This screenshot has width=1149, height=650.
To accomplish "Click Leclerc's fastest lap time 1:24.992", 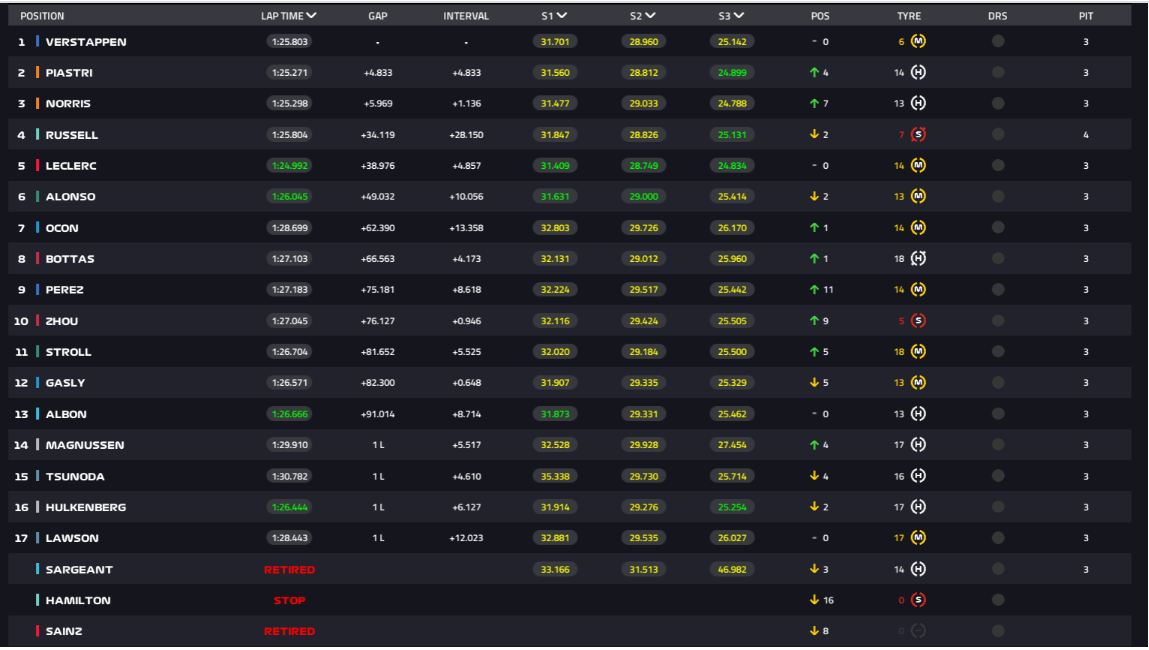I will point(289,166).
